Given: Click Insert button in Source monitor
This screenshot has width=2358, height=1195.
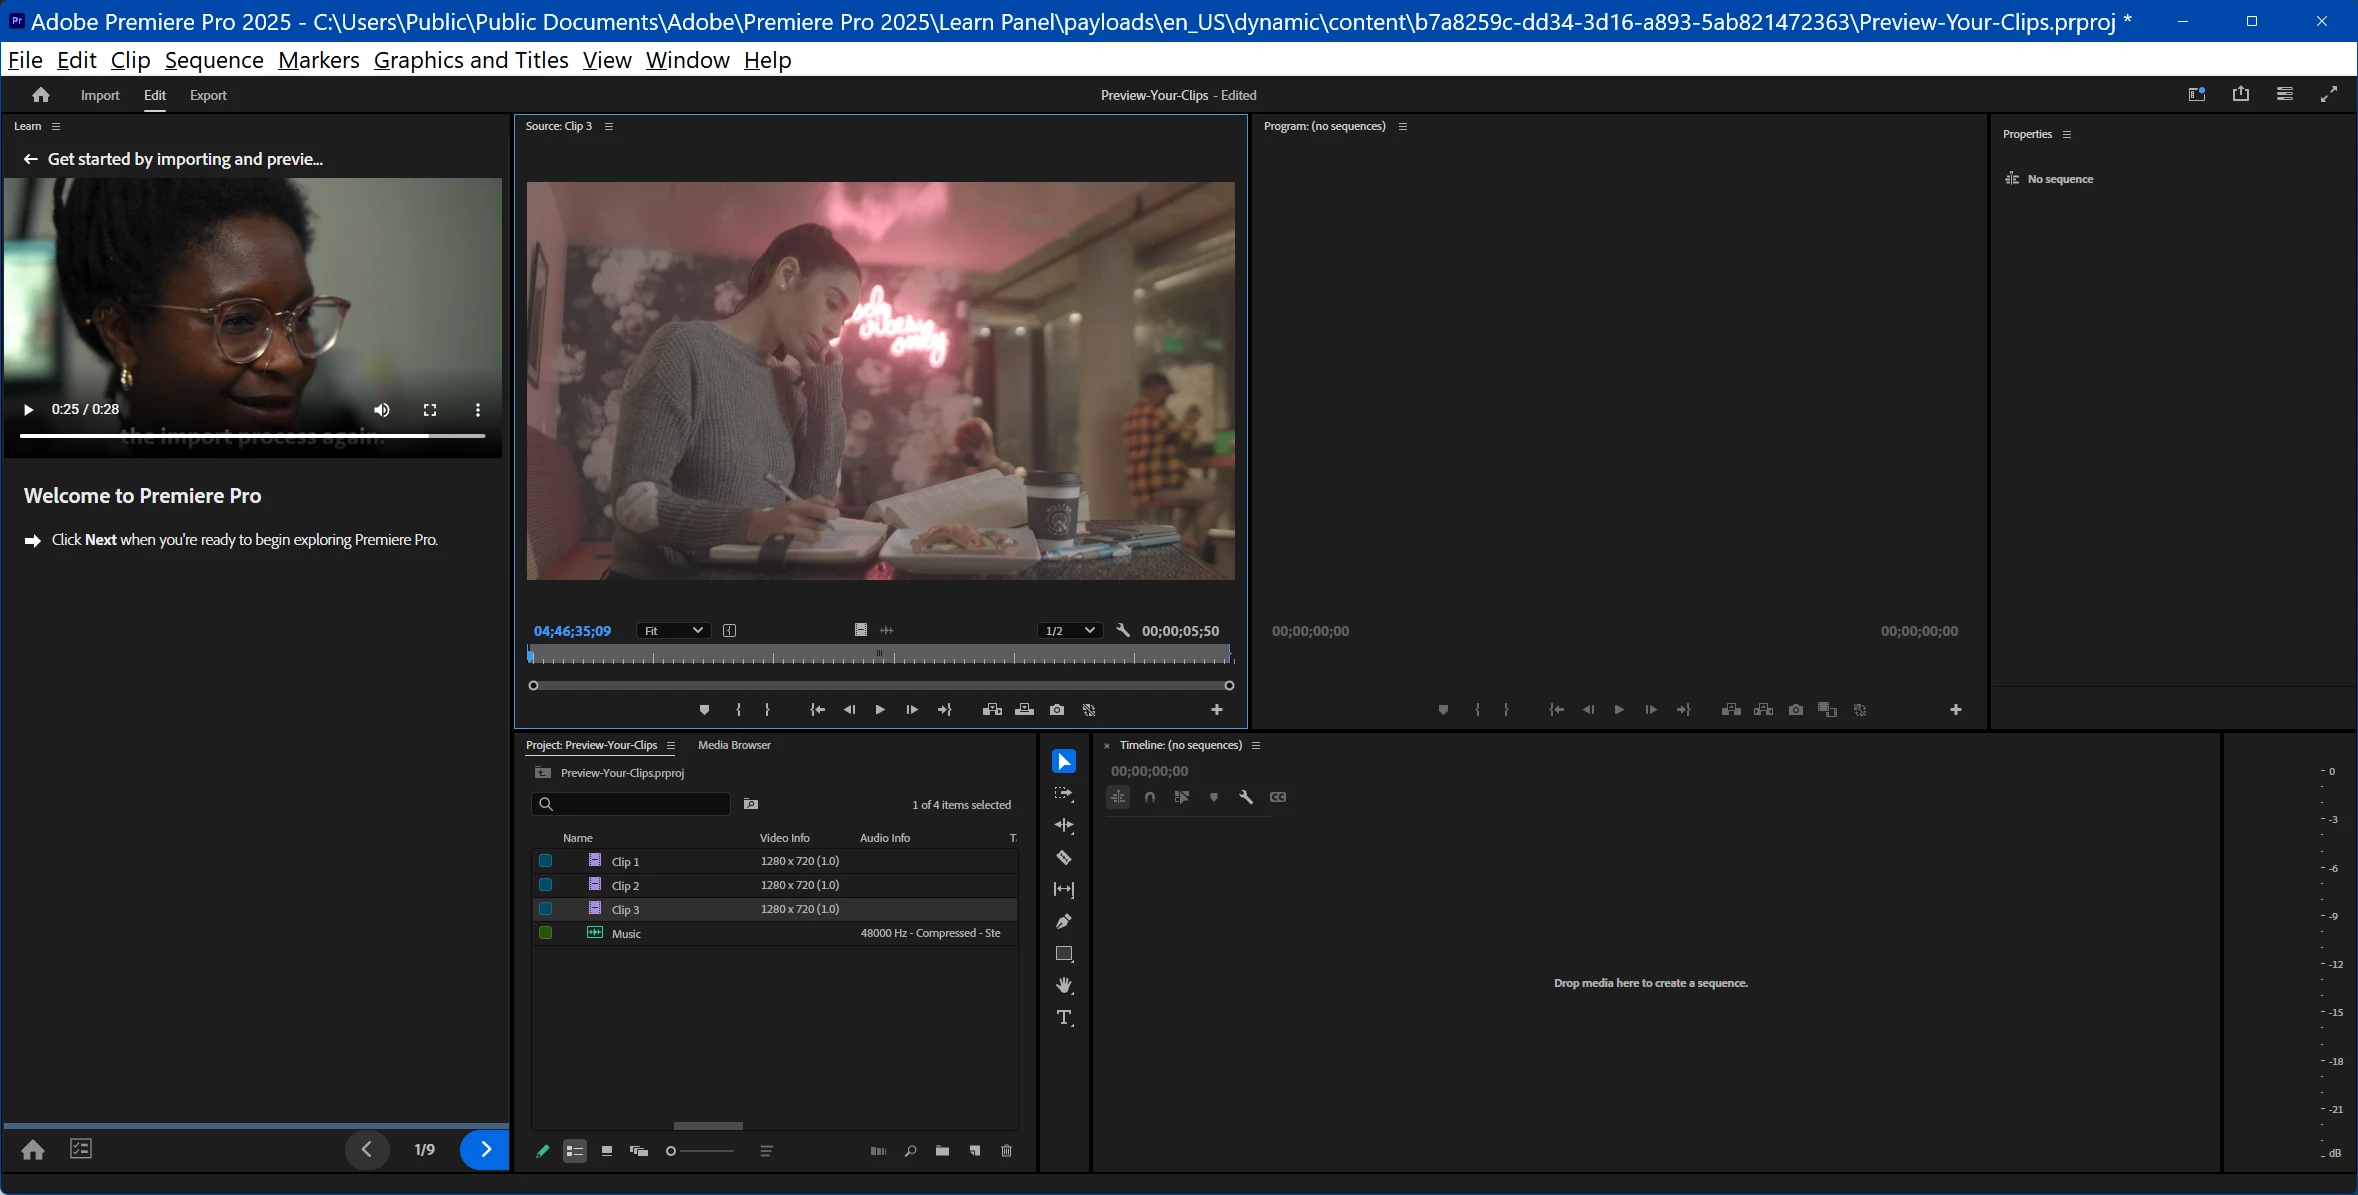Looking at the screenshot, I should click(x=992, y=710).
